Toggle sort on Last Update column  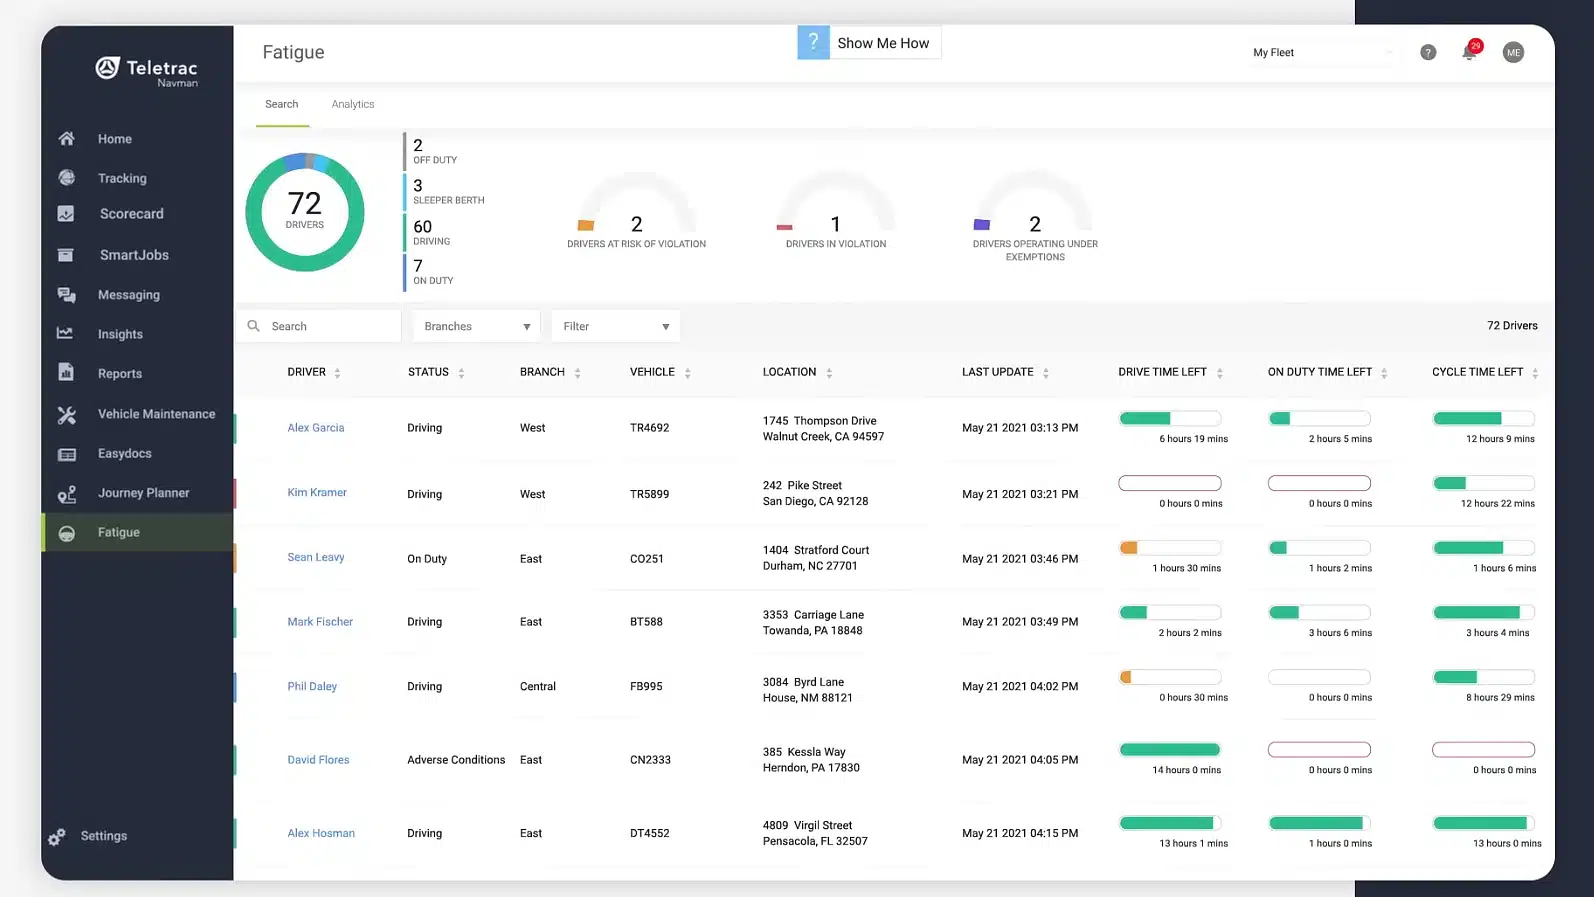point(1045,373)
